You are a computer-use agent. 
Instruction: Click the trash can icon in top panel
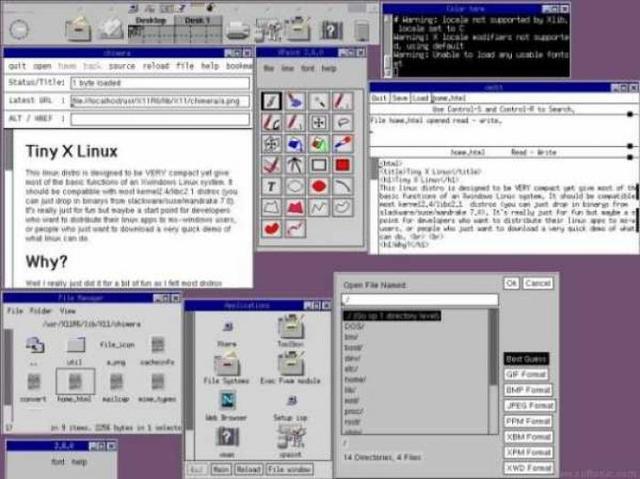point(362,31)
